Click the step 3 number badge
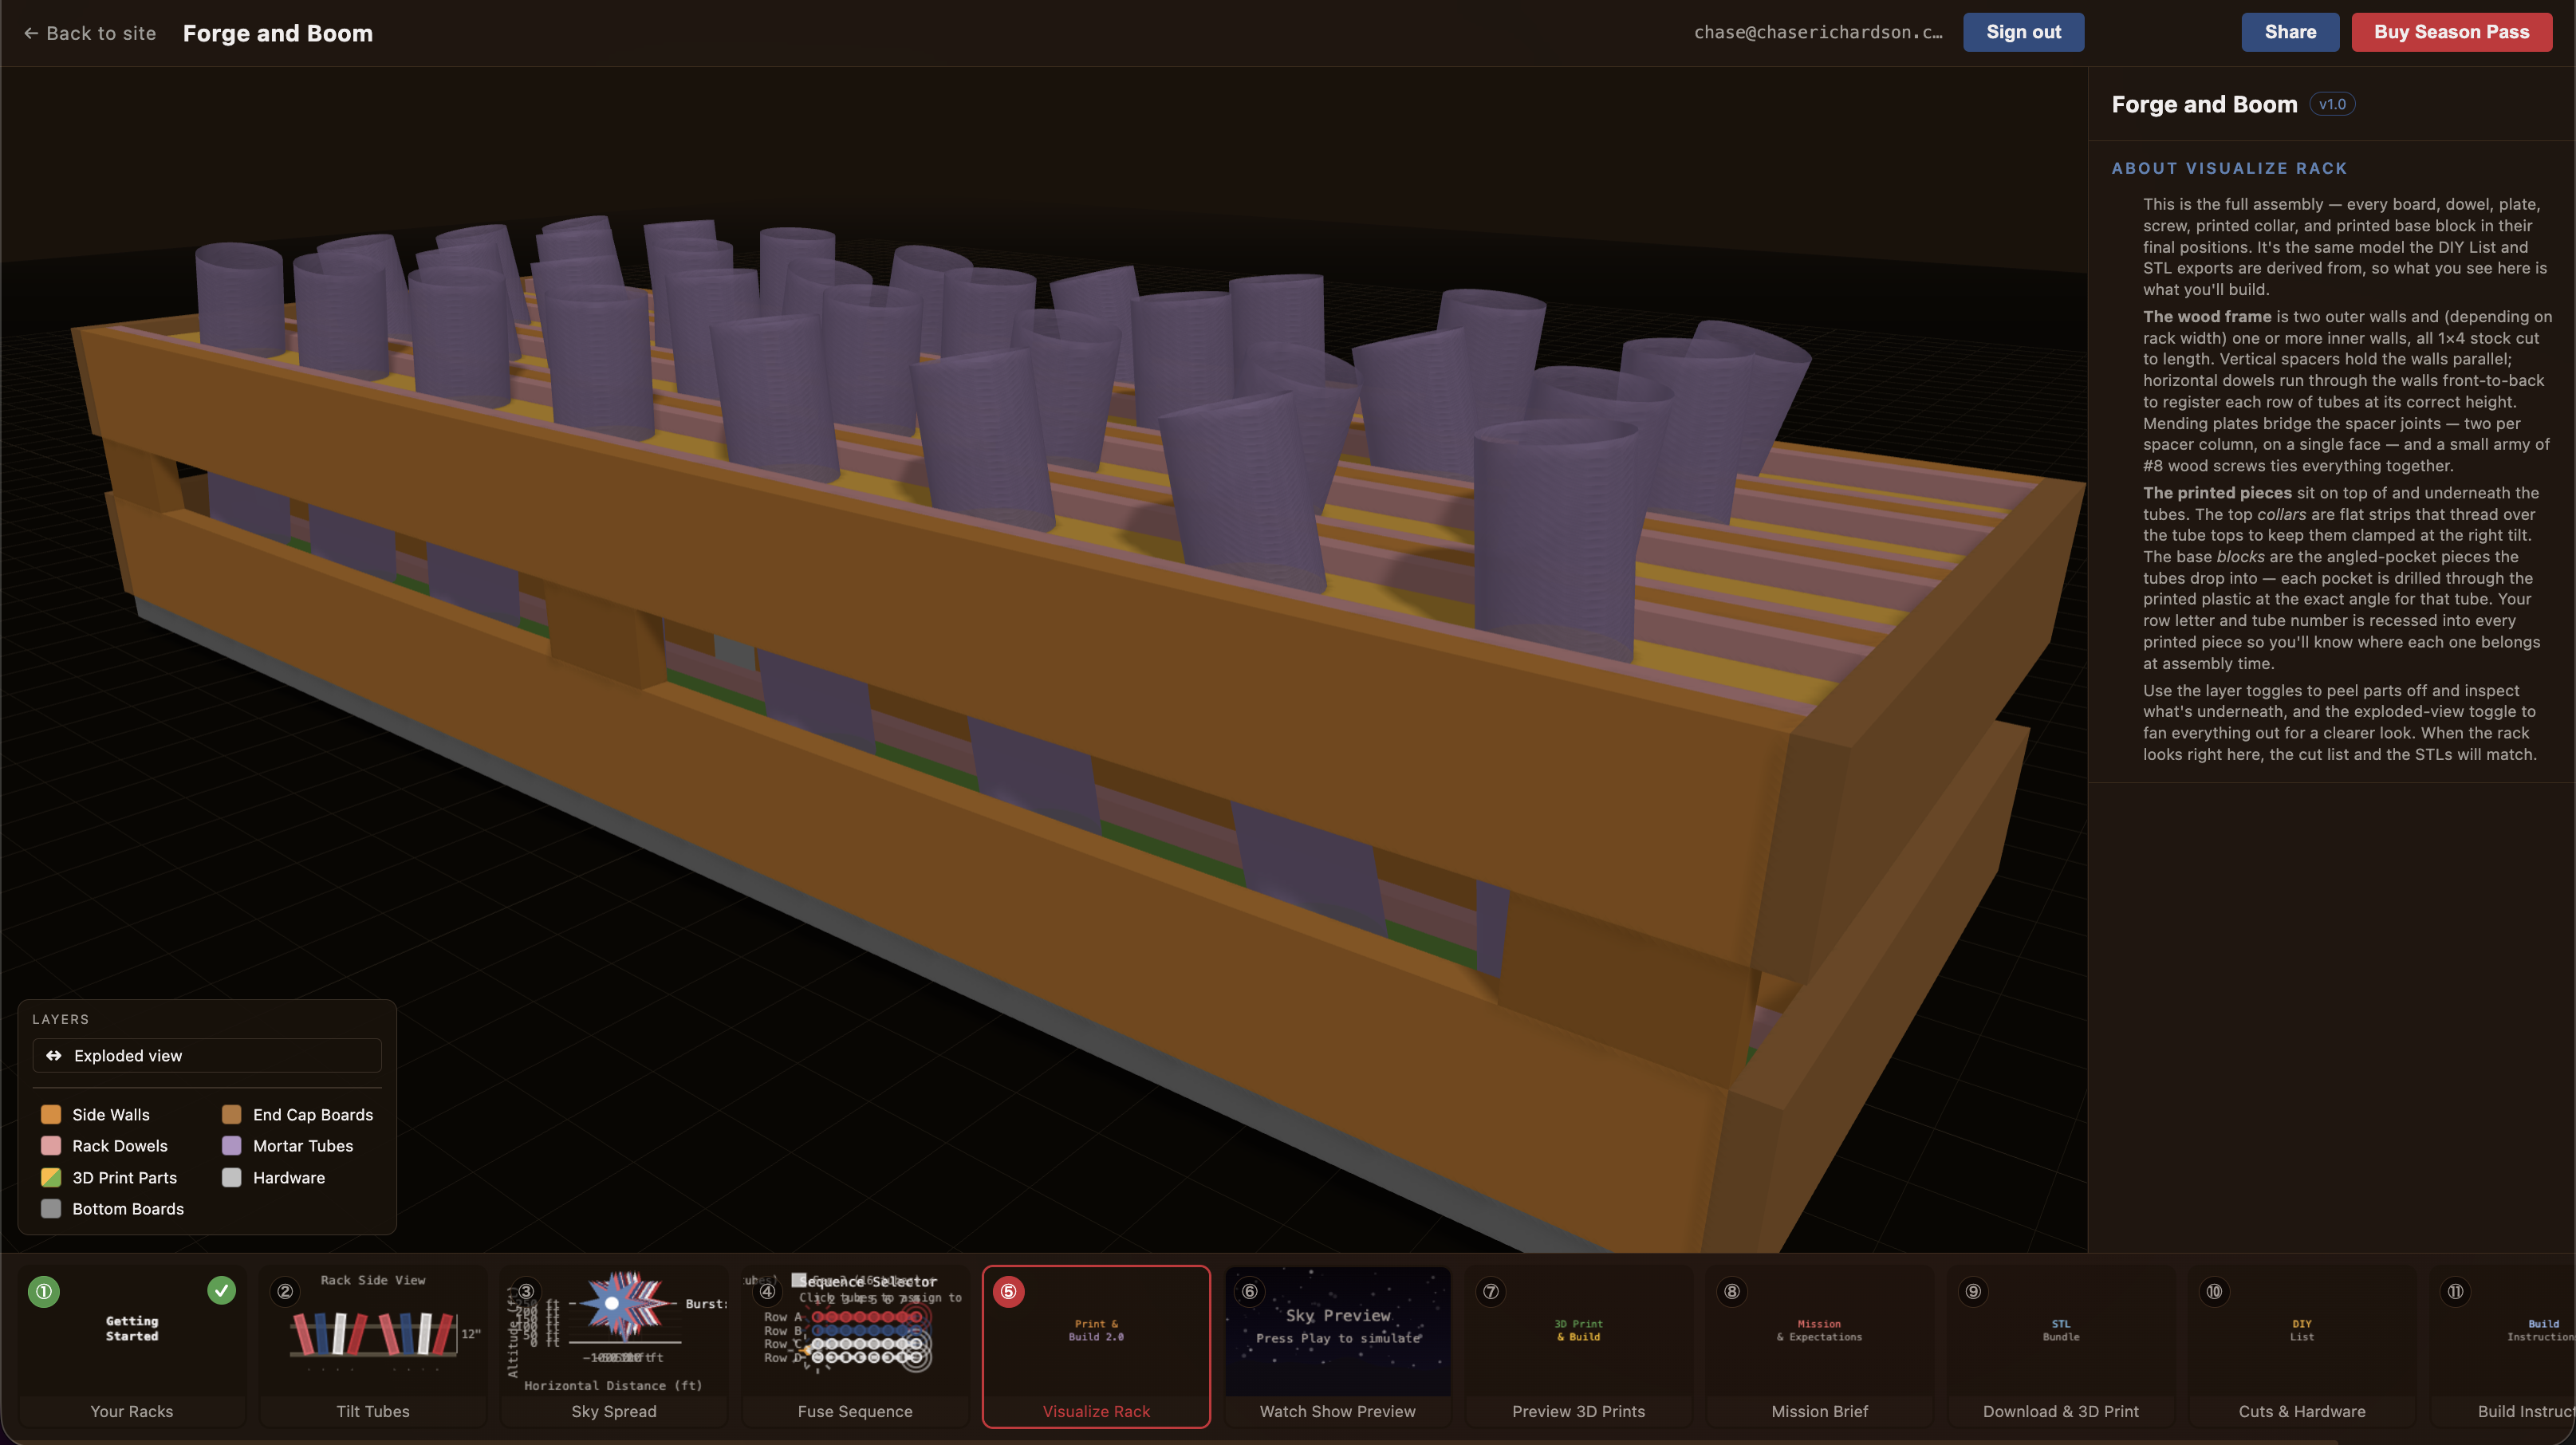The image size is (2576, 1445). [526, 1291]
